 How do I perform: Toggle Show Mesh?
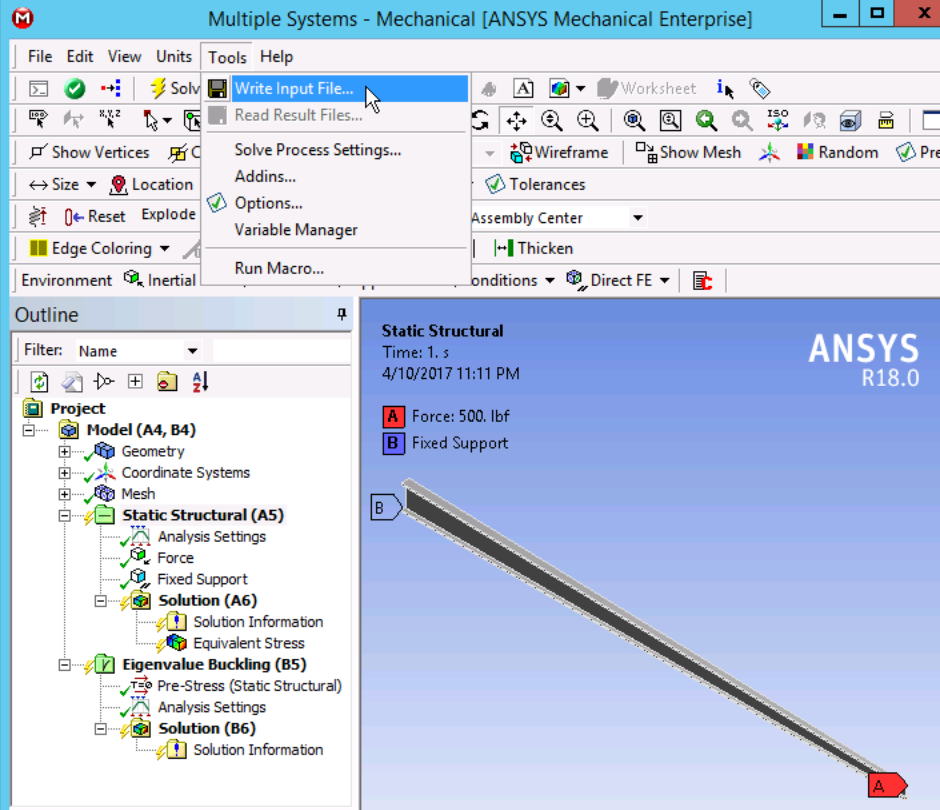(688, 152)
